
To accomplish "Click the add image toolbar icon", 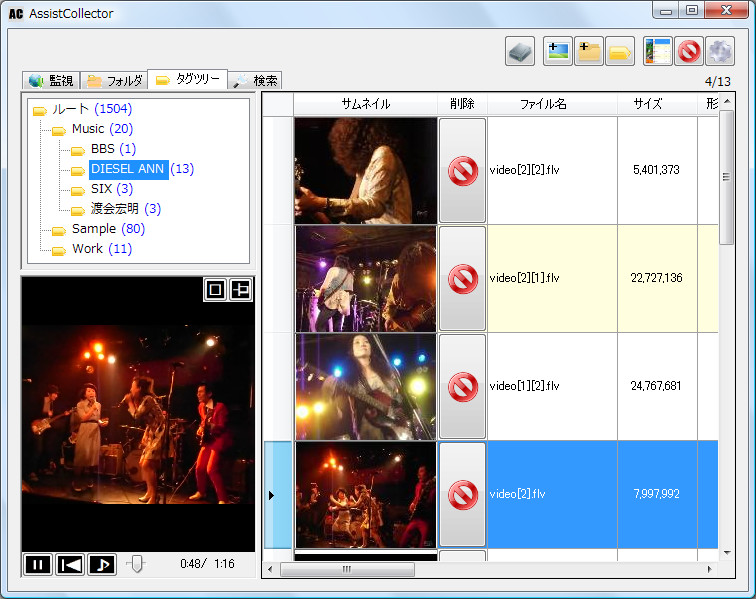I will point(558,51).
